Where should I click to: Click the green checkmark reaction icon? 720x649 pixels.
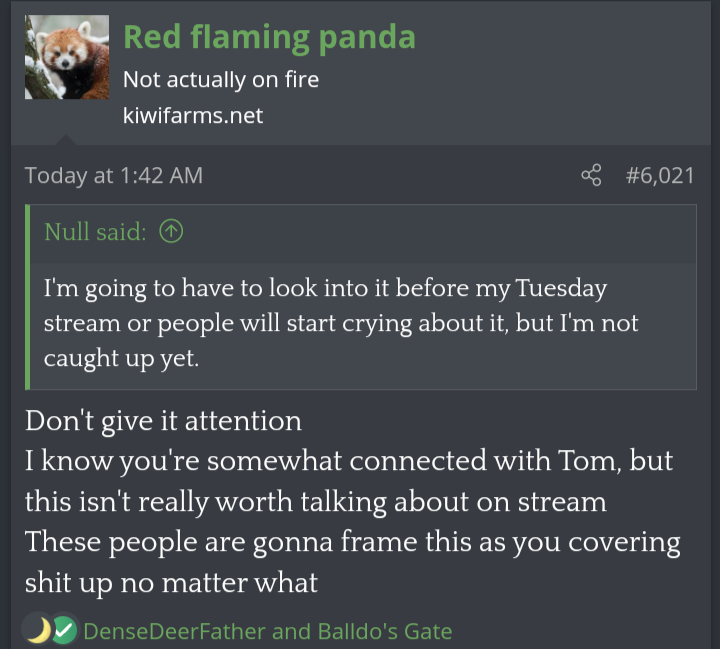pyautogui.click(x=64, y=630)
